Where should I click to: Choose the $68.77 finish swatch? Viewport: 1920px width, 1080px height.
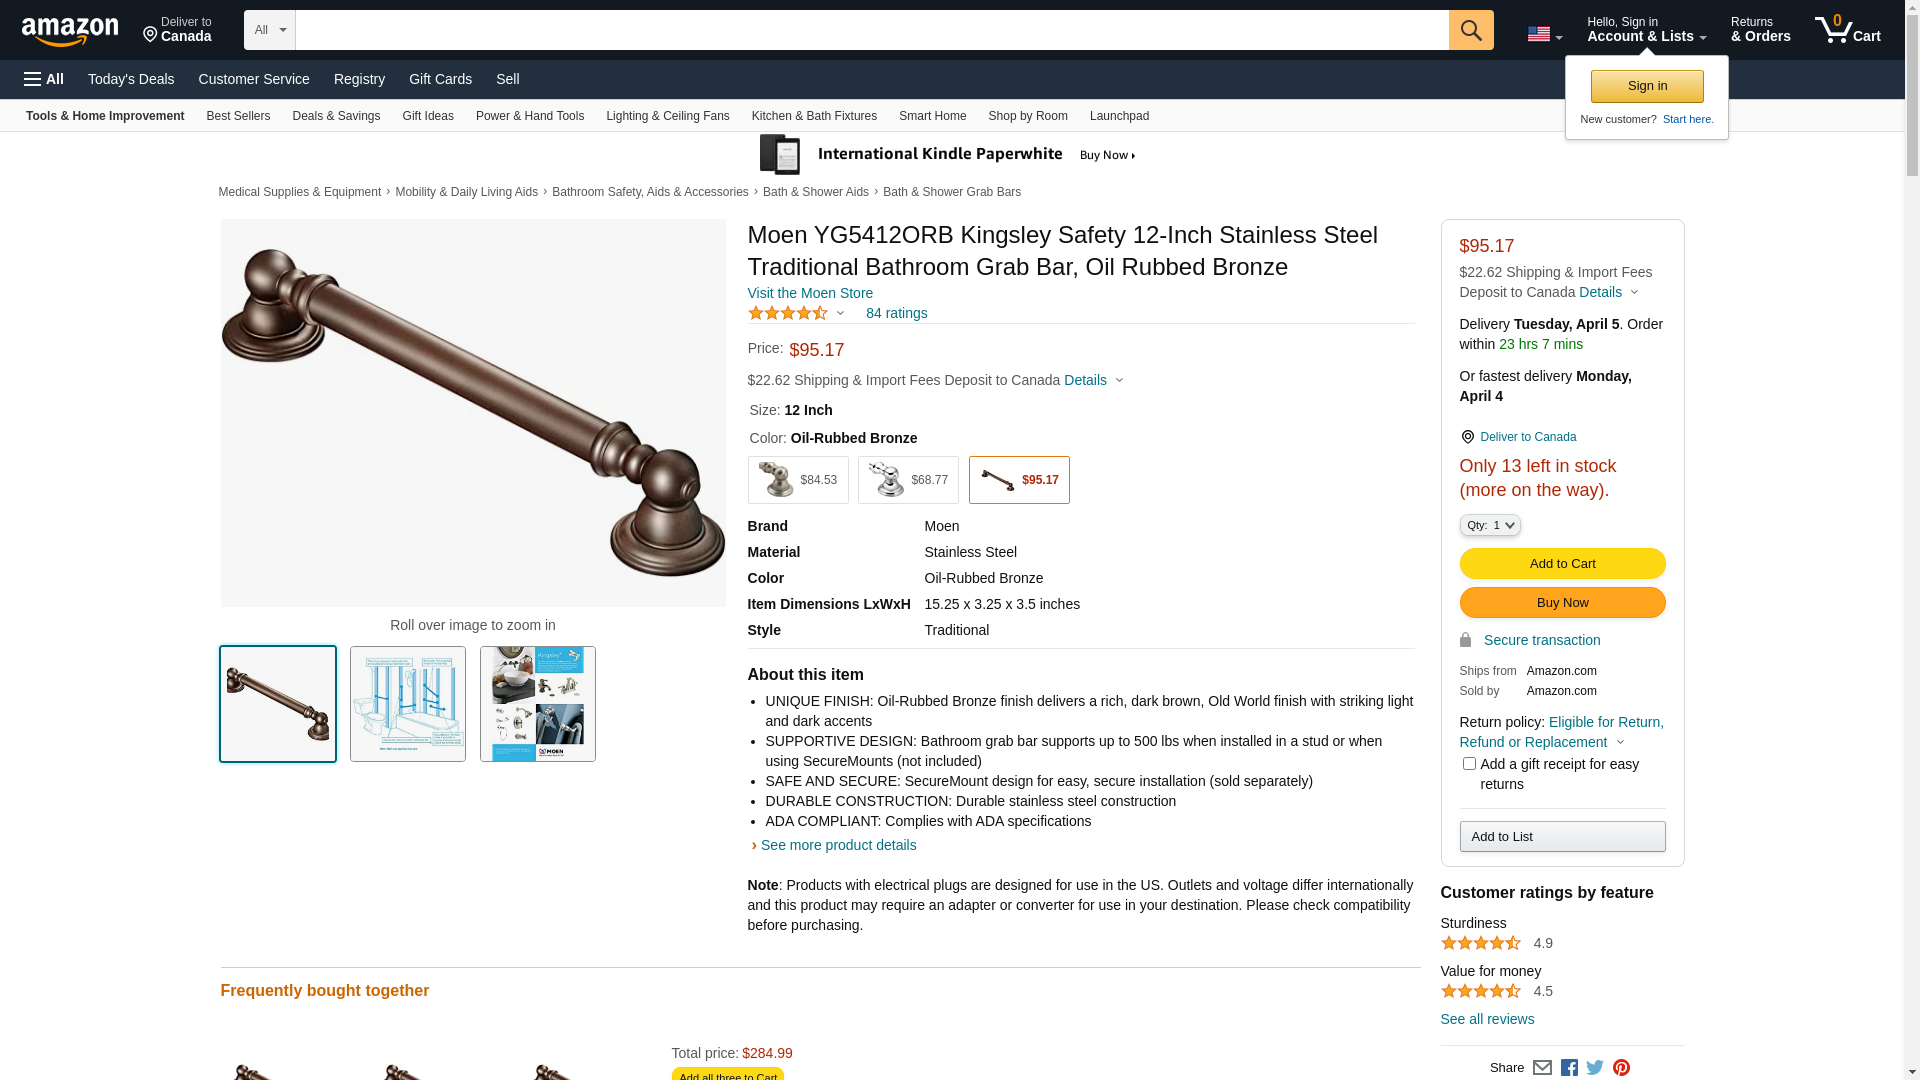[907, 480]
